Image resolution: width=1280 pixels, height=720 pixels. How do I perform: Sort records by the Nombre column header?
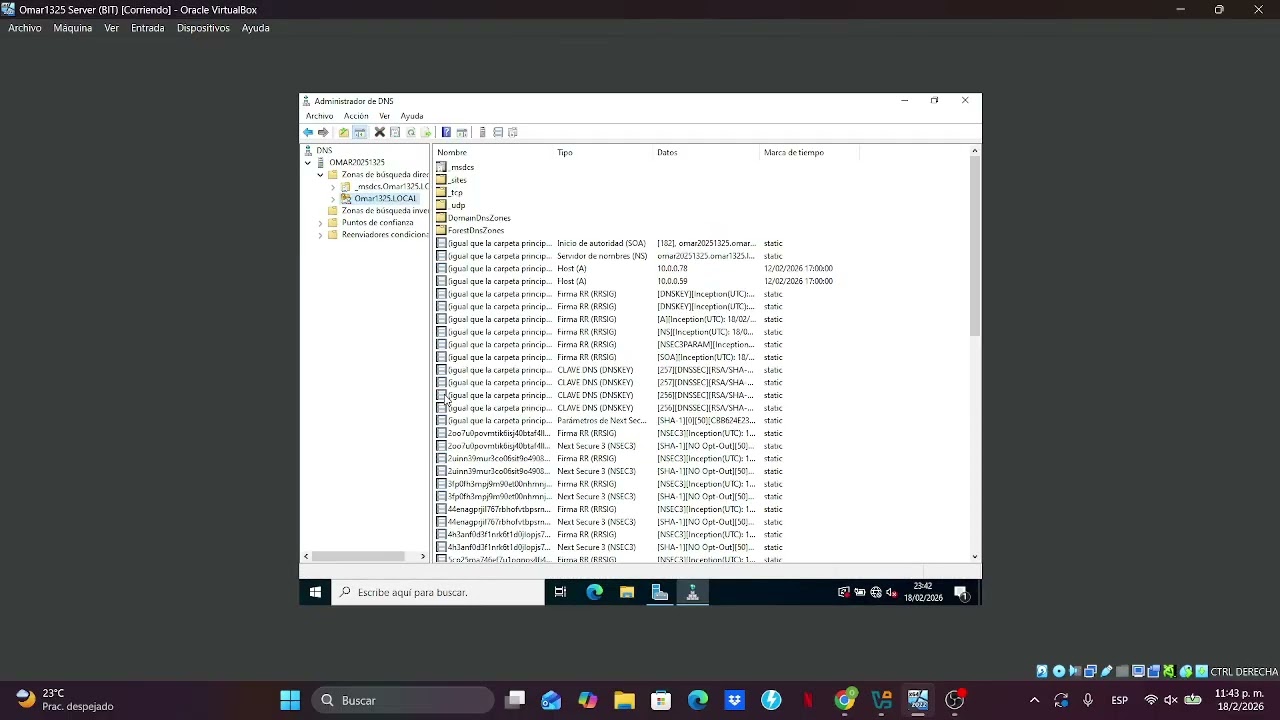(x=493, y=152)
